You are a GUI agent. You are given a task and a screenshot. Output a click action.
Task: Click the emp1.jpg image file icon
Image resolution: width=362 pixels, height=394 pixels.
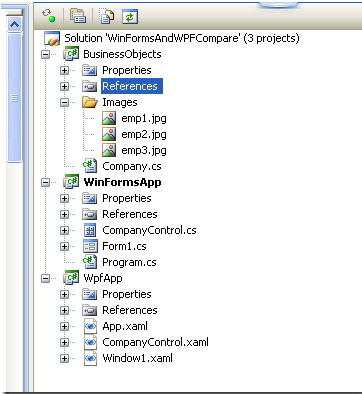coord(109,118)
